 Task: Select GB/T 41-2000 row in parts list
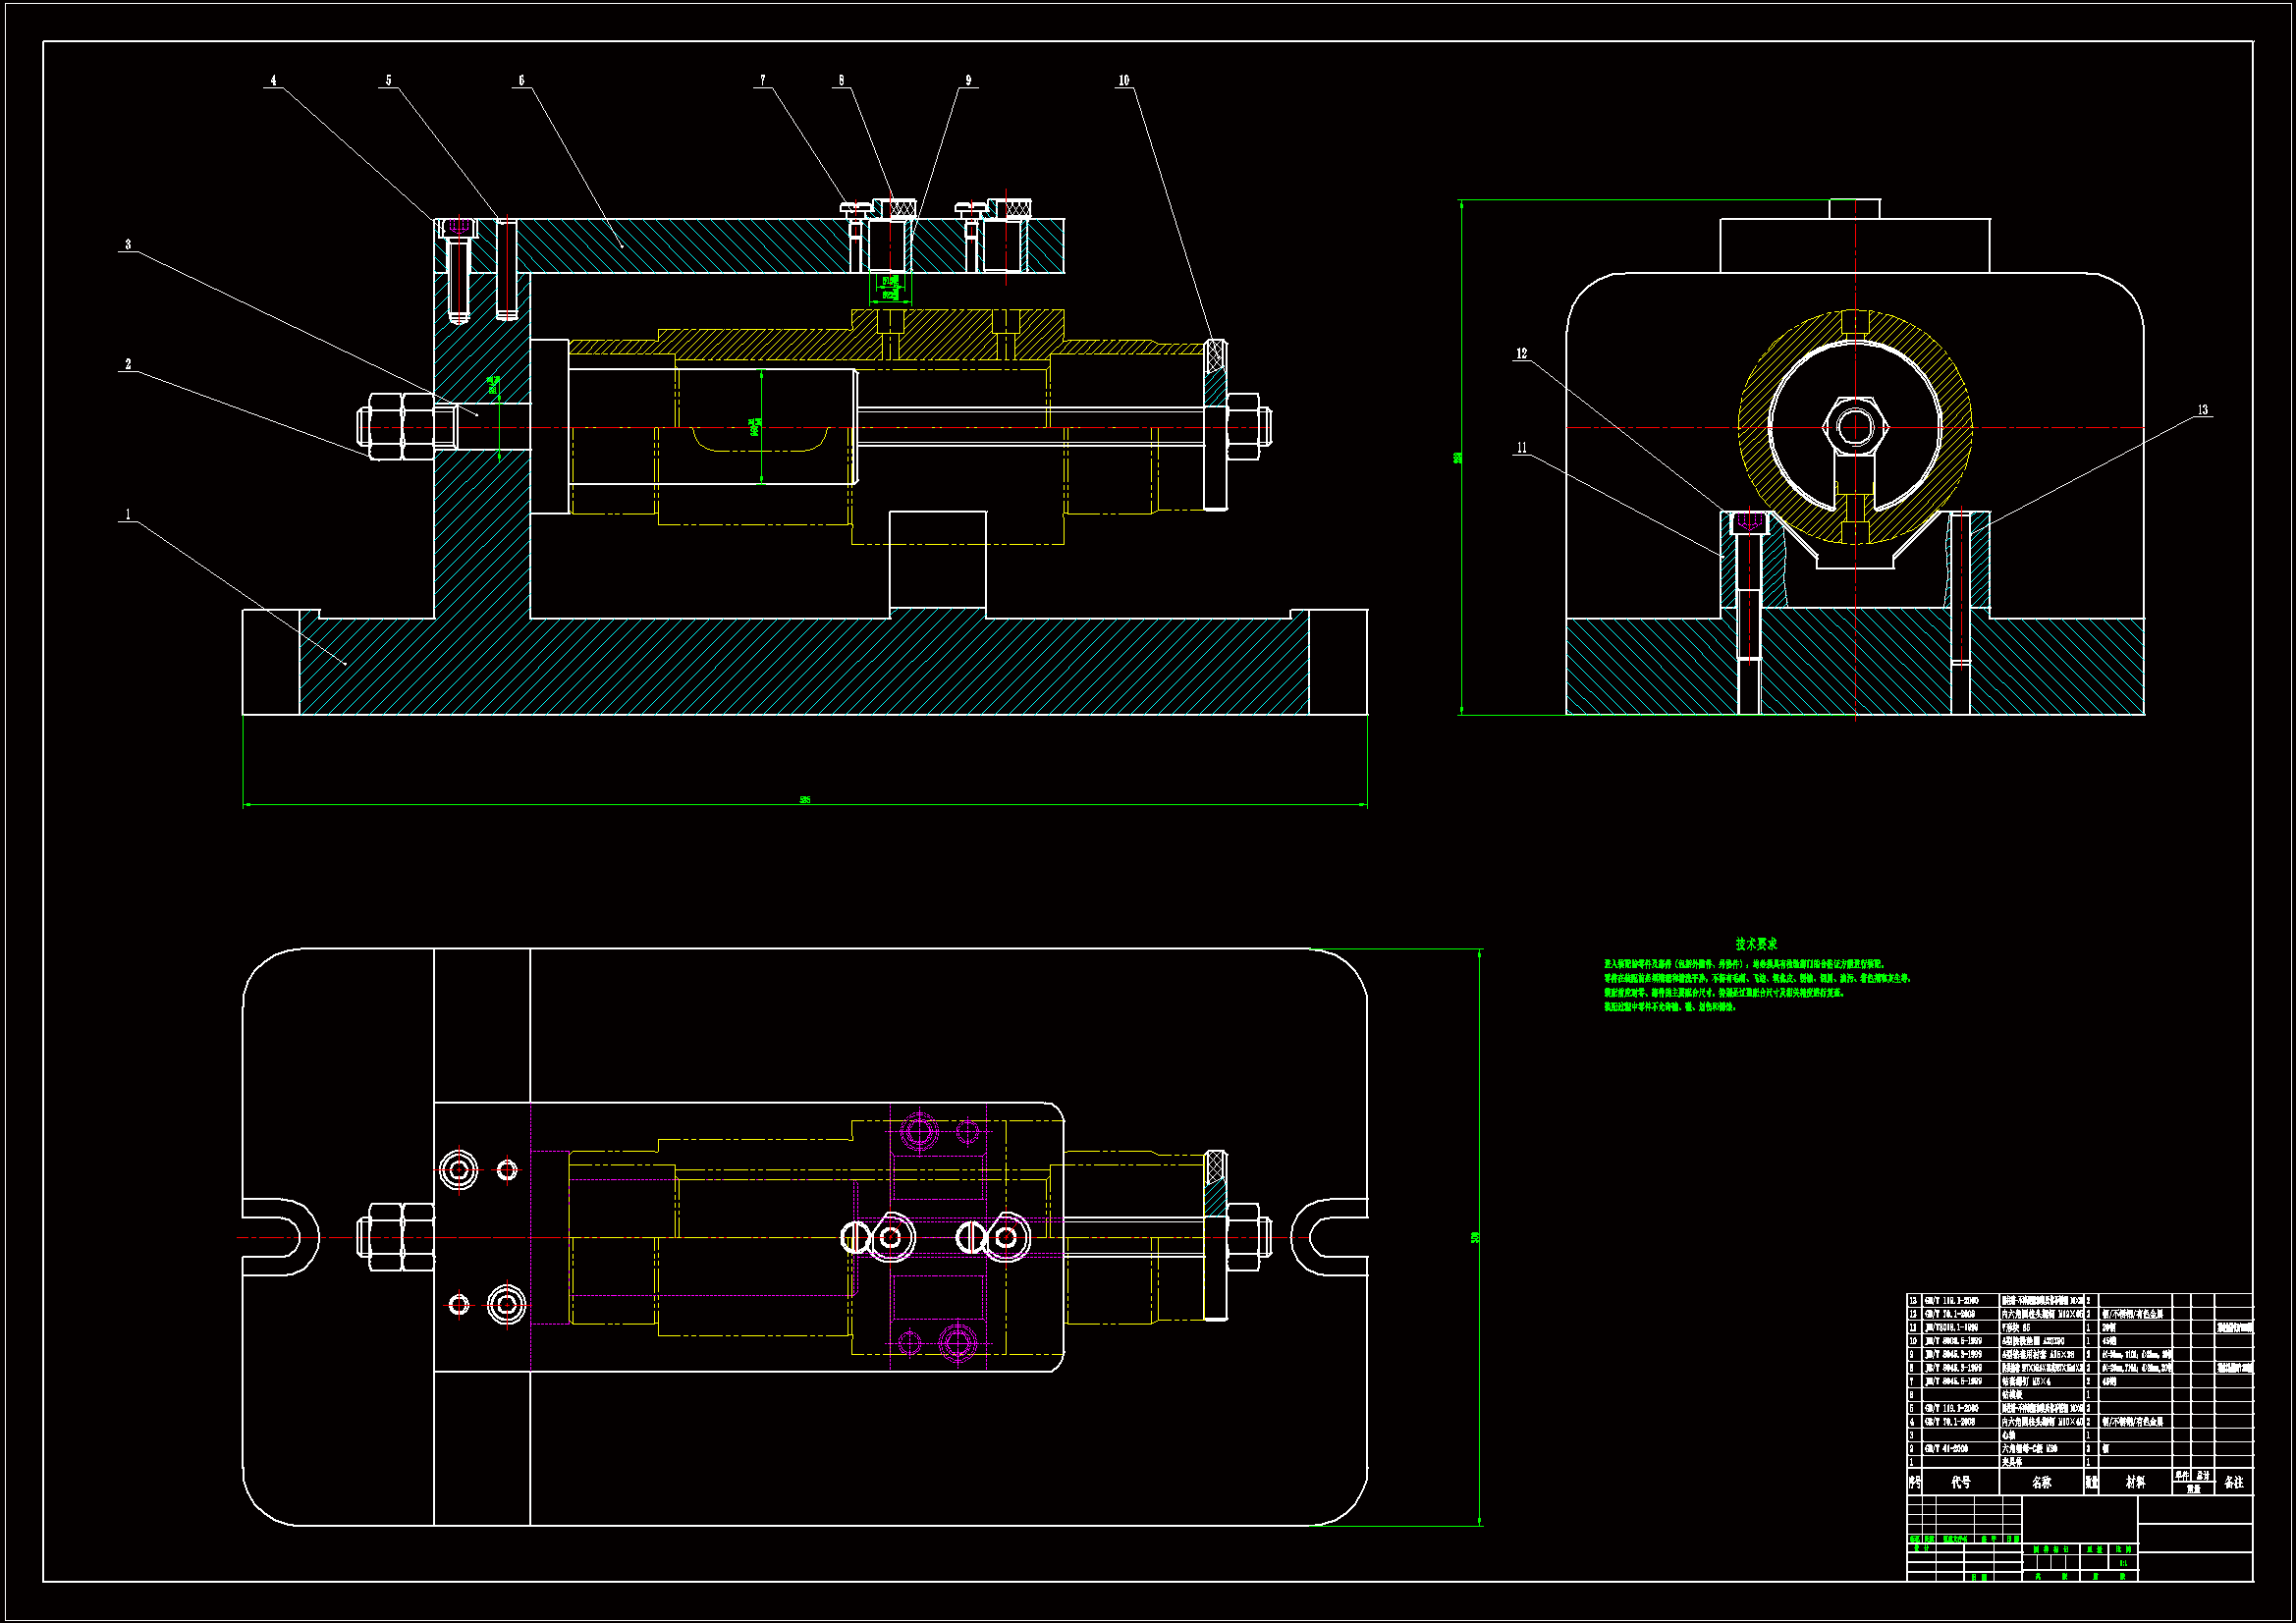[x=1946, y=1448]
